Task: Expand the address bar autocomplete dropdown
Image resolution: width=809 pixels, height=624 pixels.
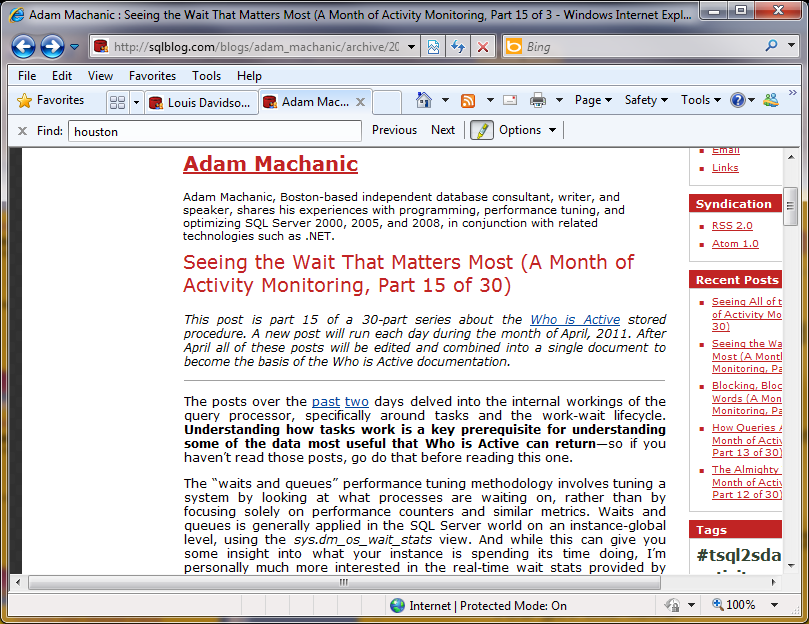Action: click(x=411, y=47)
